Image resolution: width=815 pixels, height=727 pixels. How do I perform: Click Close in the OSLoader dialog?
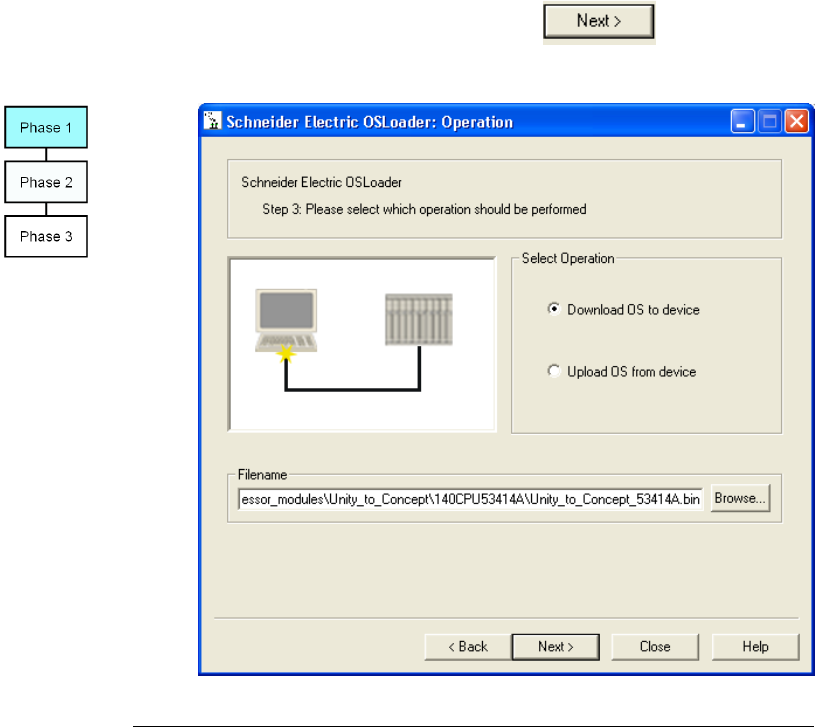pyautogui.click(x=655, y=647)
